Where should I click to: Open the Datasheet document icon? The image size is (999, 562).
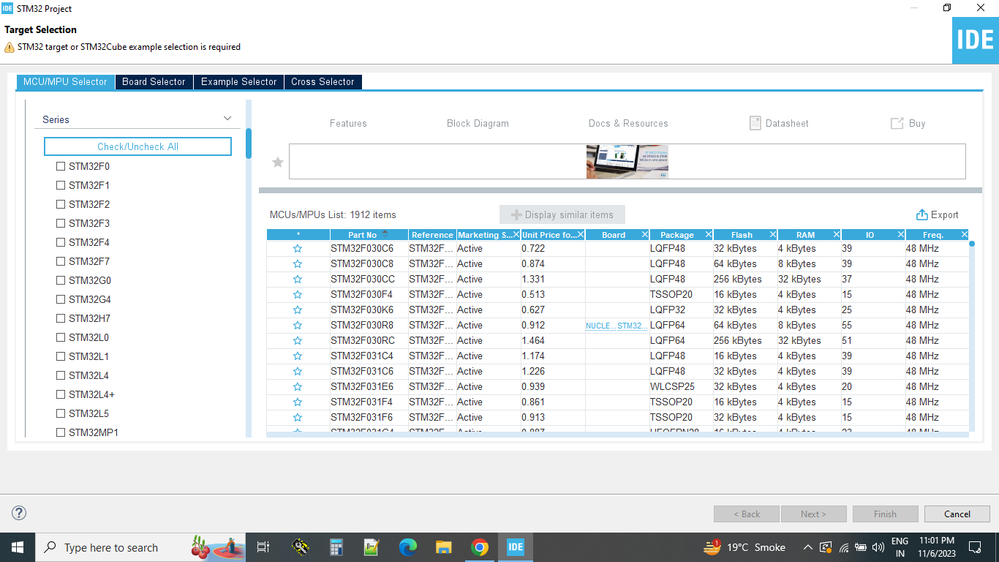[x=755, y=123]
